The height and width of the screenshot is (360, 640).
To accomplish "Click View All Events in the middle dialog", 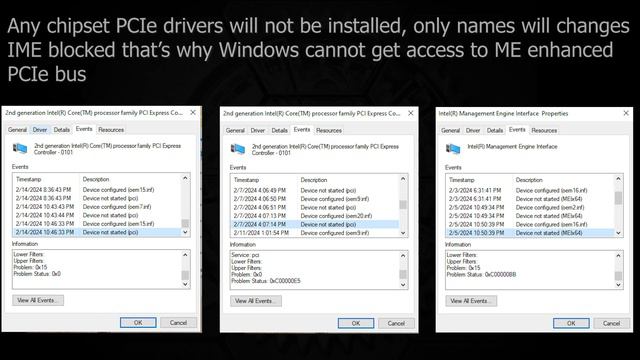I will pyautogui.click(x=256, y=301).
